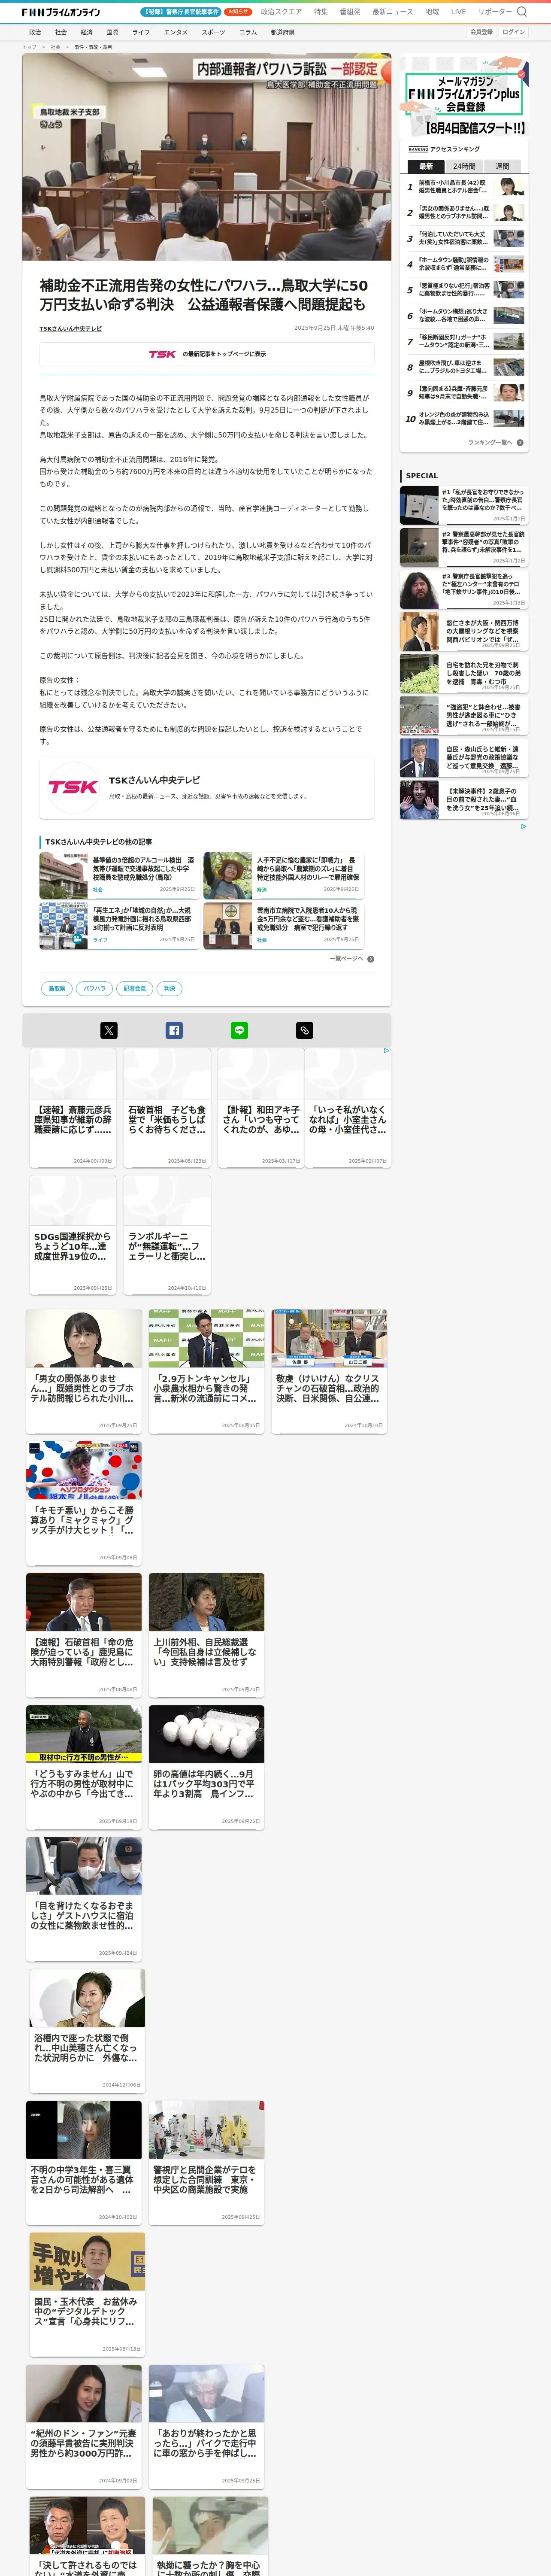Open 政治スクエア in top navigation
The image size is (551, 2576).
281,12
